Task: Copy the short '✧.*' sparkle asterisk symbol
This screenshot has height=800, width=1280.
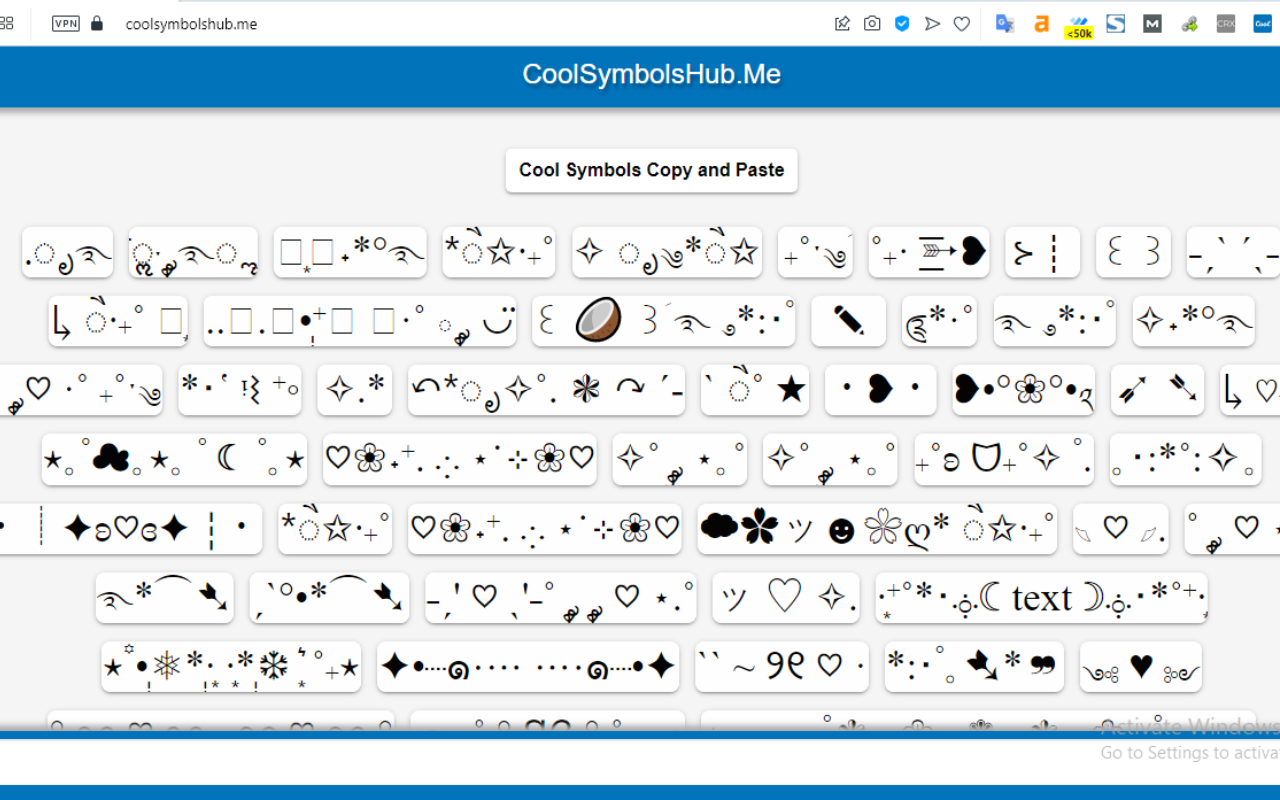Action: (x=354, y=390)
